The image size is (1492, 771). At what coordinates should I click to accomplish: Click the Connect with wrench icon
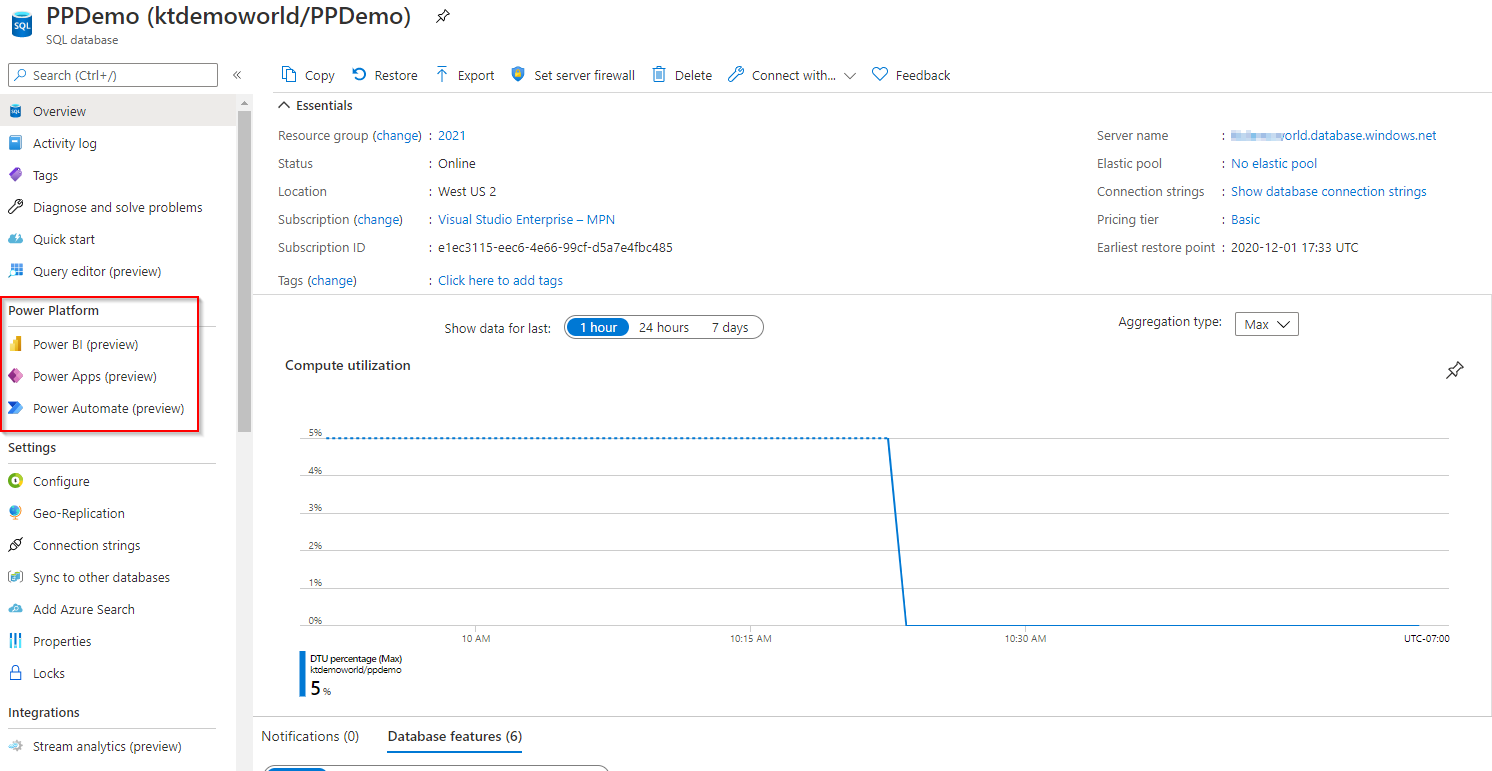(x=735, y=74)
